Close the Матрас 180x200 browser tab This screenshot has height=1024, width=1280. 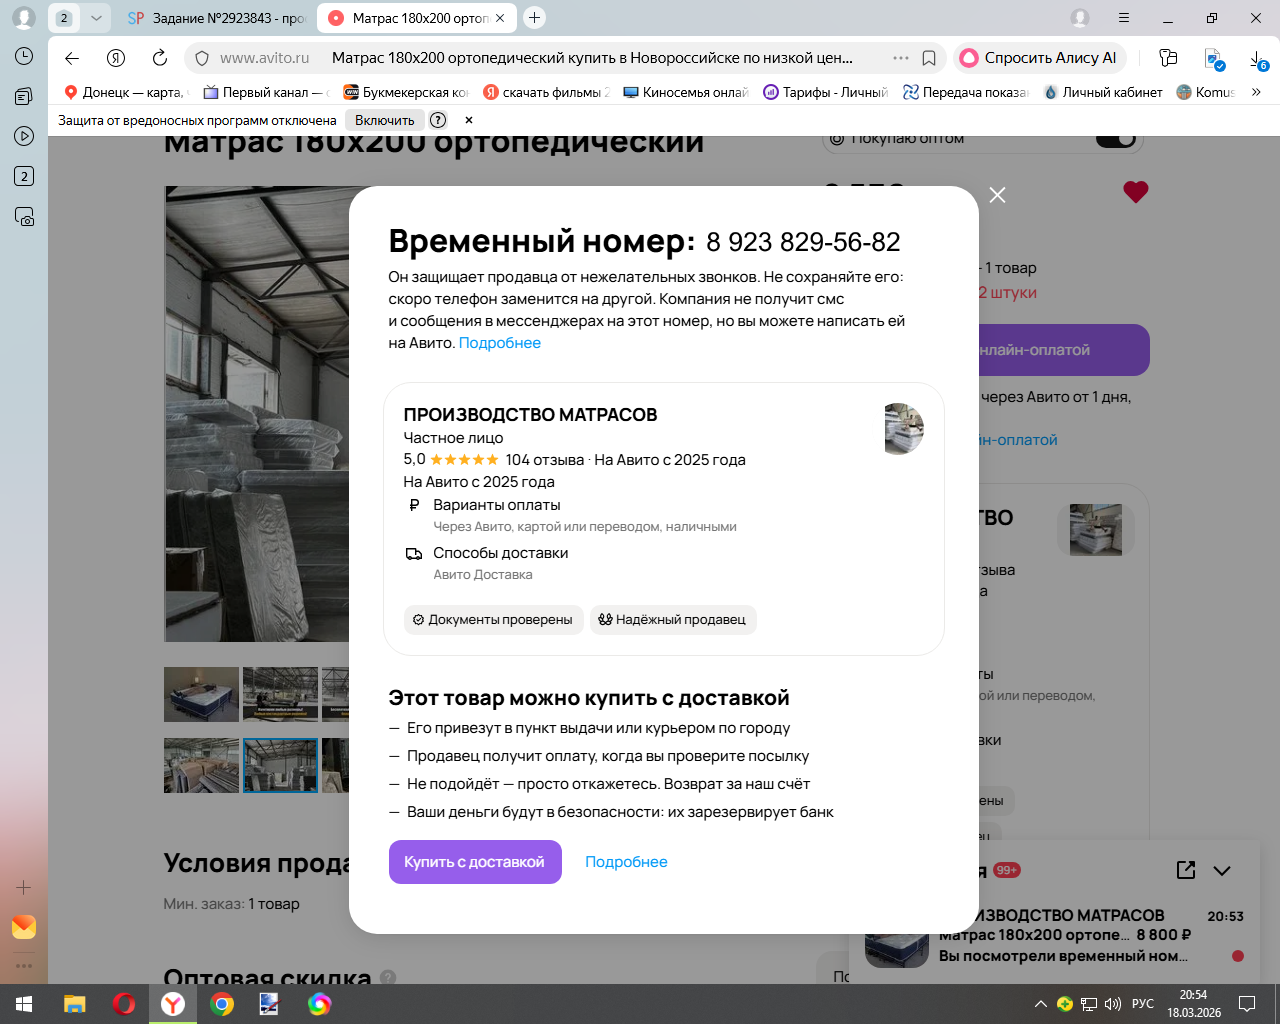click(500, 18)
